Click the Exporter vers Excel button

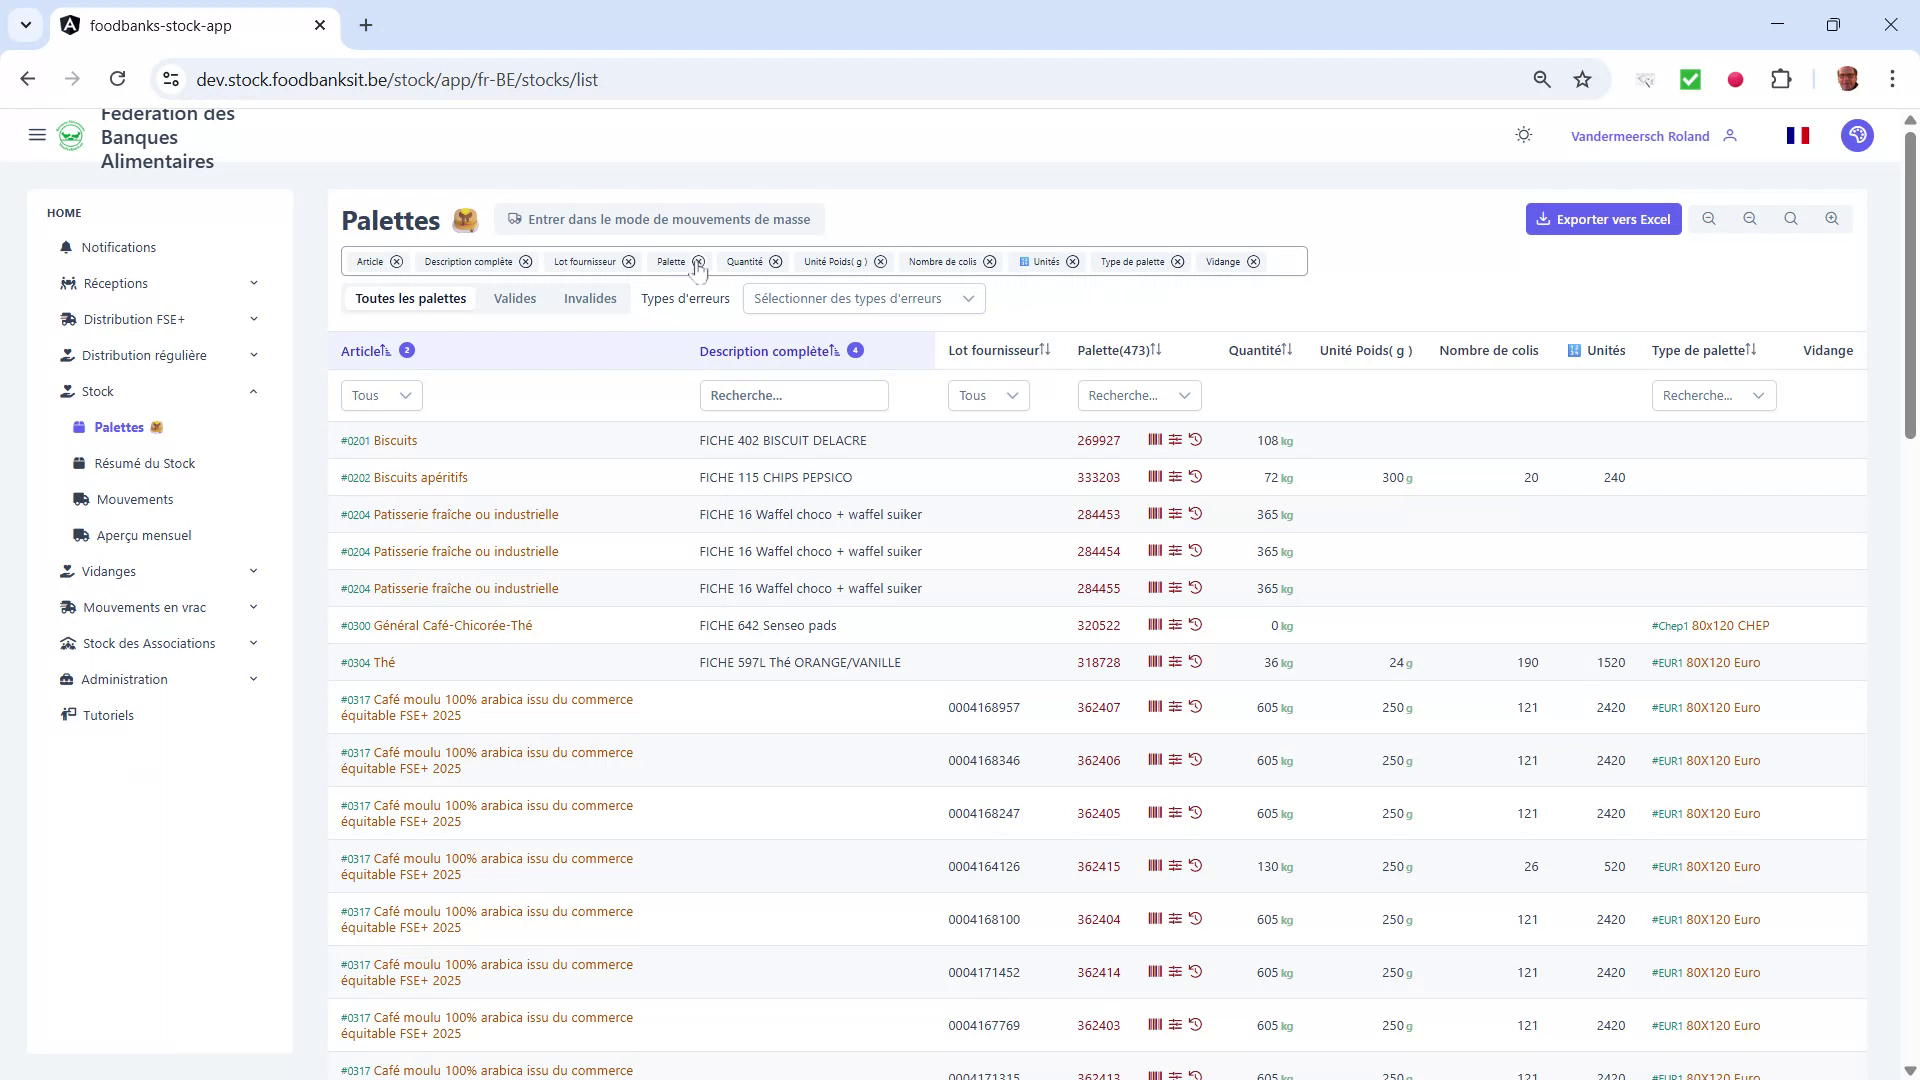[1604, 218]
